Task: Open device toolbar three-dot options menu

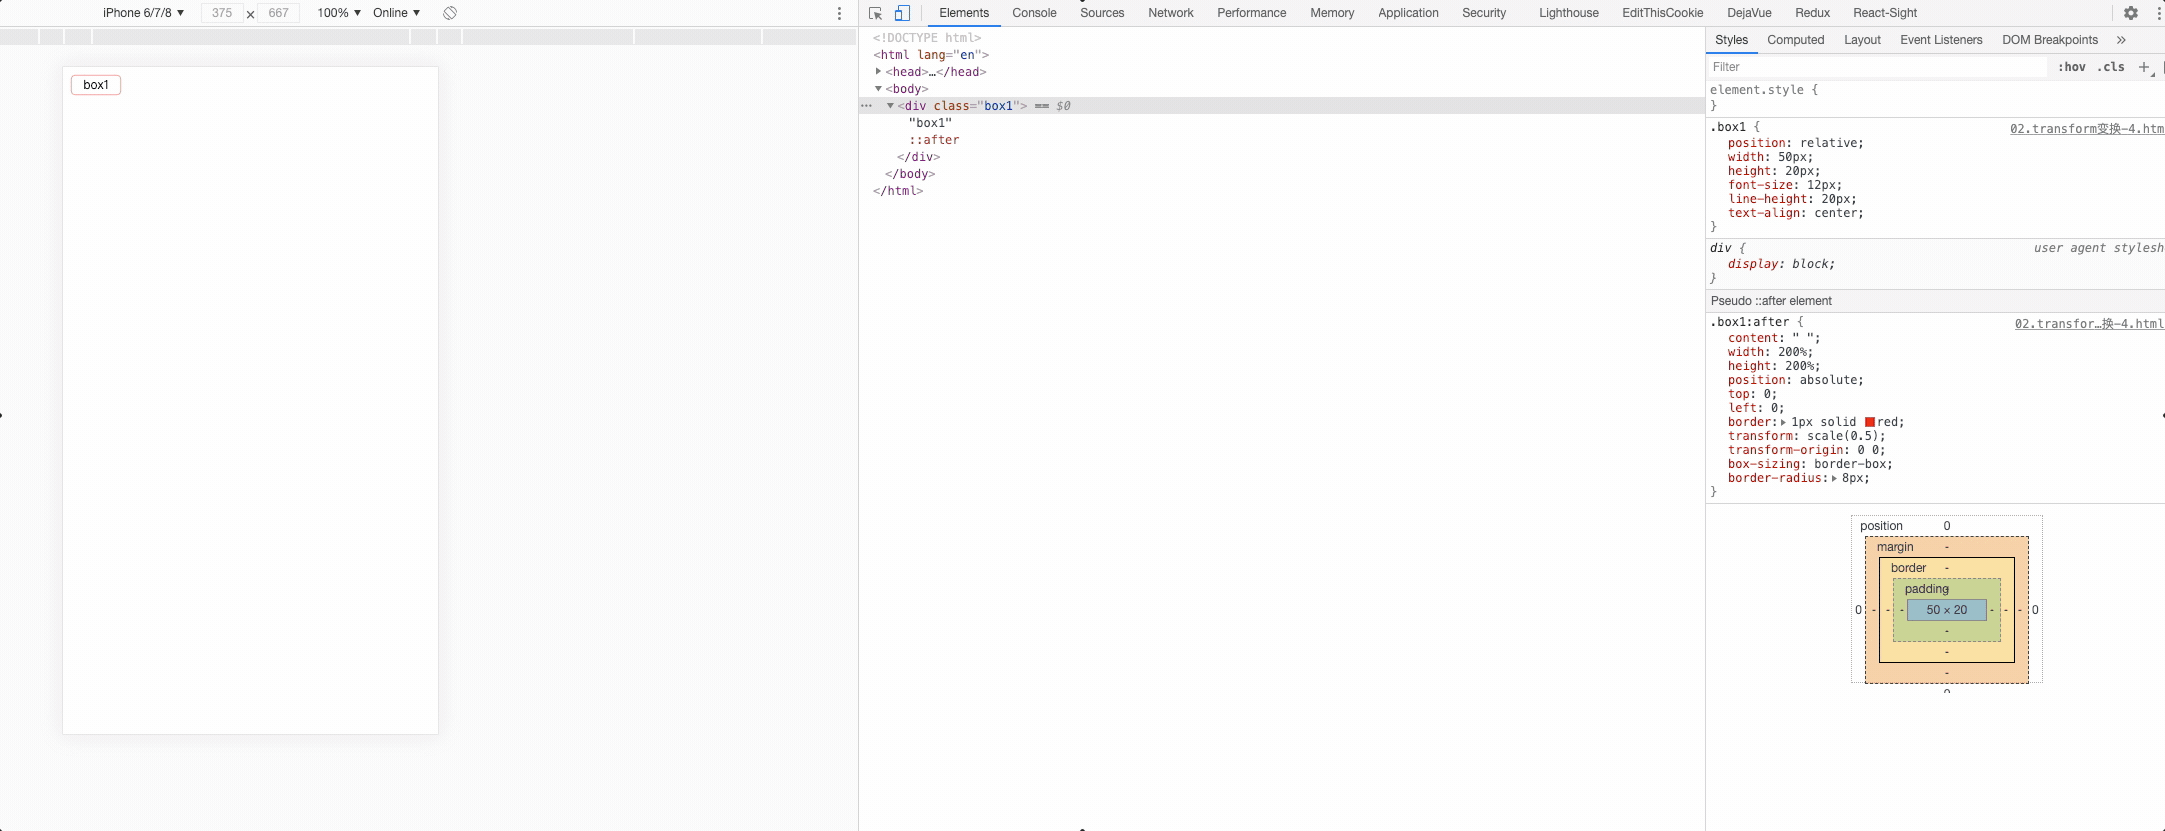Action: (839, 13)
